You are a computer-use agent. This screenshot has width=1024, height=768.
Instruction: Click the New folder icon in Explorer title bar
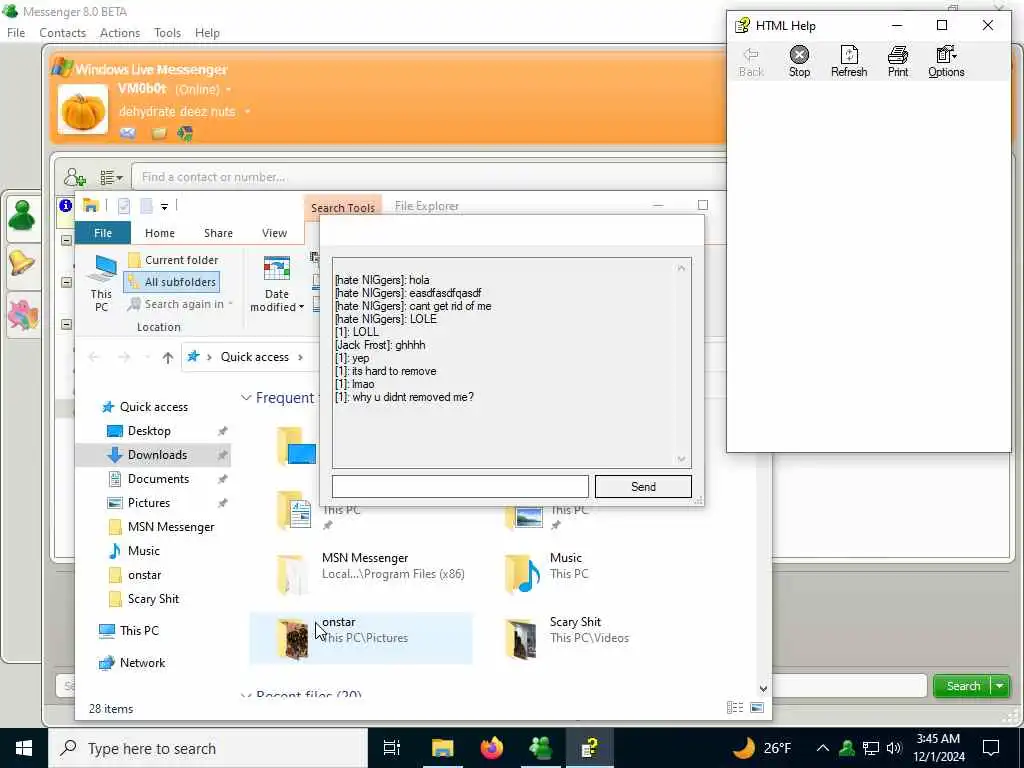146,206
